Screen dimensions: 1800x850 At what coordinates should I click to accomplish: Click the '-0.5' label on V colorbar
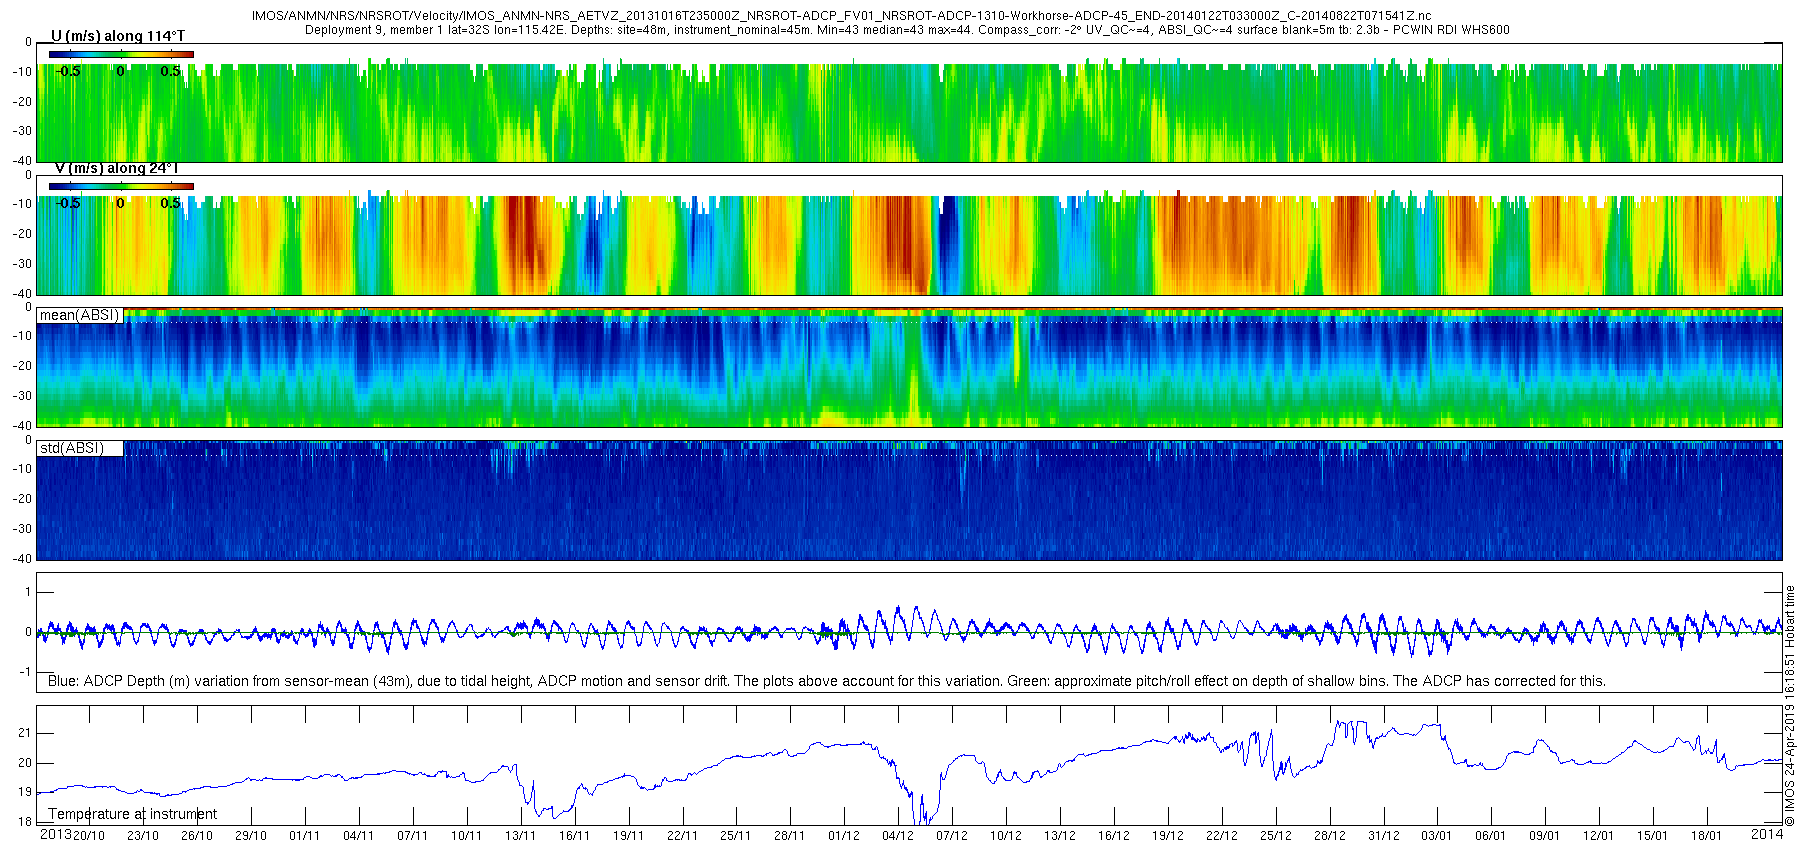click(68, 203)
